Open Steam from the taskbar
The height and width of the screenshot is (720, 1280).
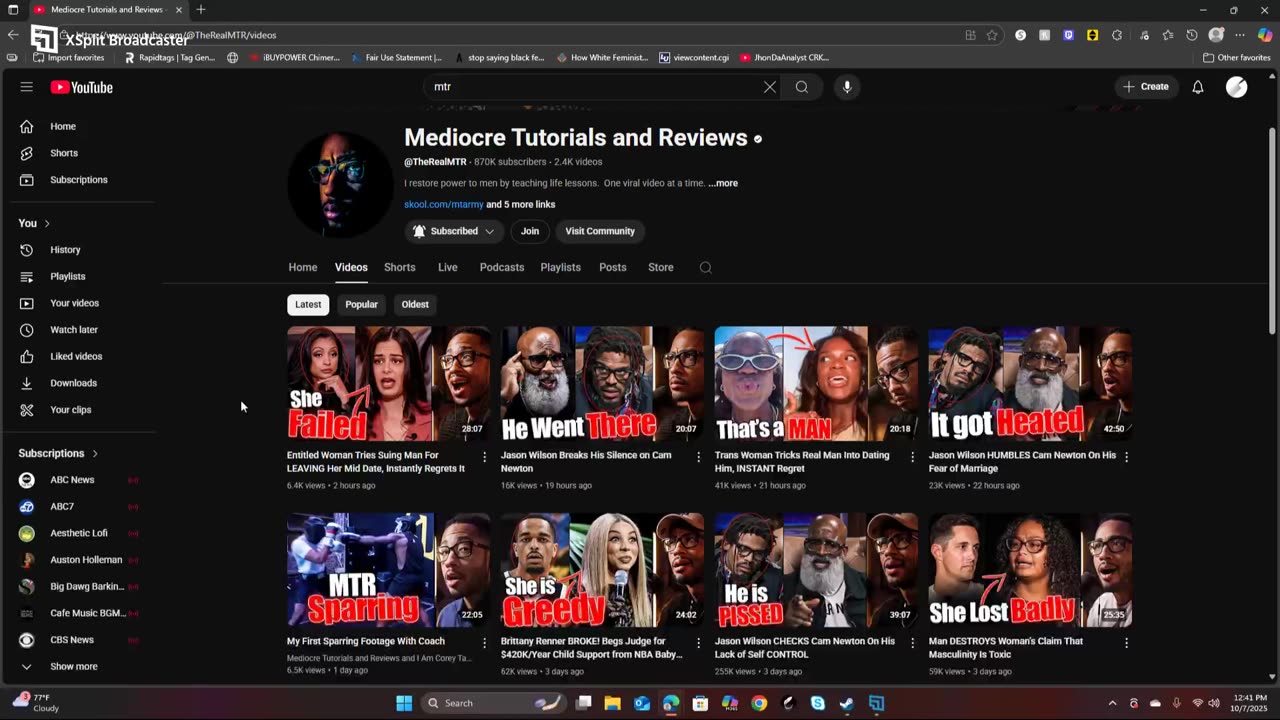click(847, 703)
